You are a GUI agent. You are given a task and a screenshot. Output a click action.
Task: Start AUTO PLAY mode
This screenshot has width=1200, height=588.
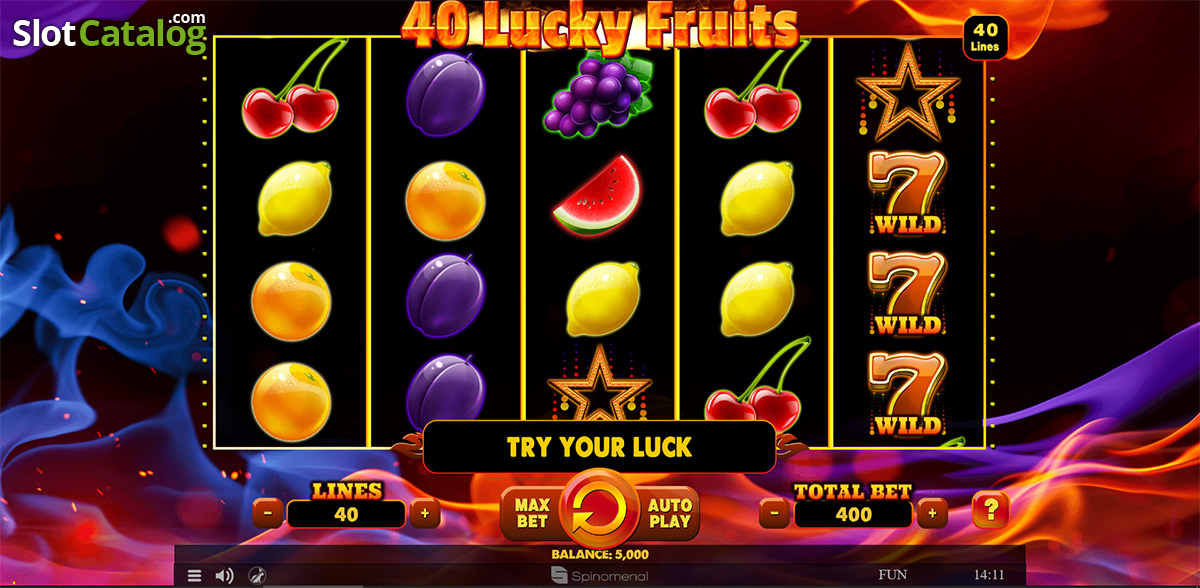[x=669, y=513]
